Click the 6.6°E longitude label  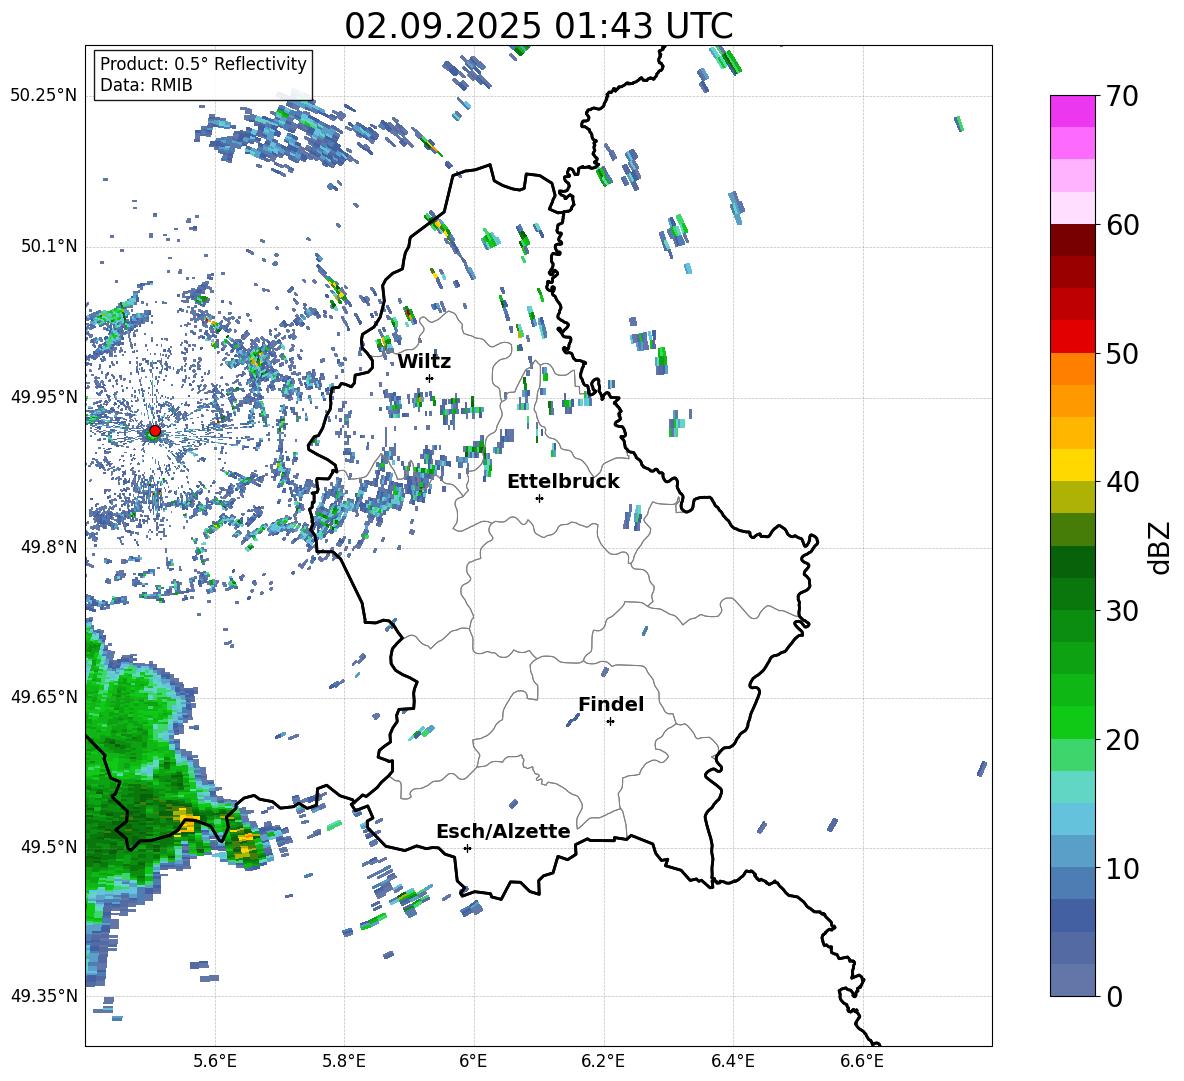click(x=862, y=1061)
